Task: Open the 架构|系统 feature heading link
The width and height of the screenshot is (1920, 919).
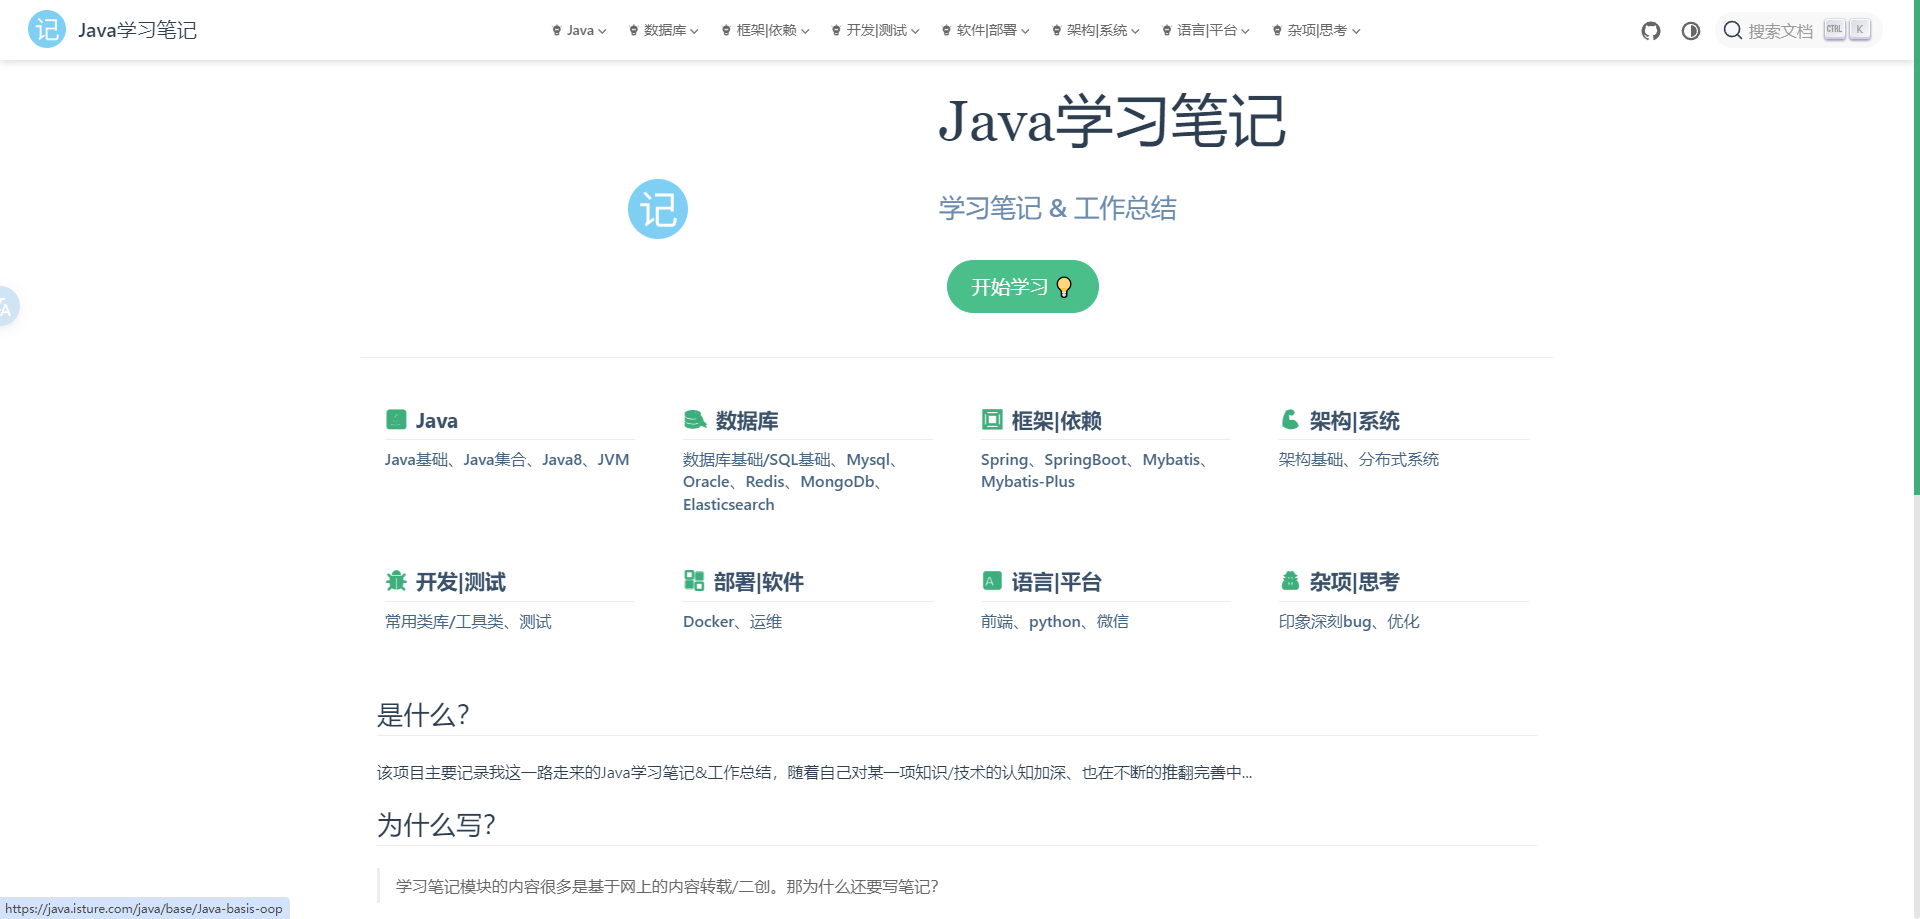Action: click(x=1354, y=421)
